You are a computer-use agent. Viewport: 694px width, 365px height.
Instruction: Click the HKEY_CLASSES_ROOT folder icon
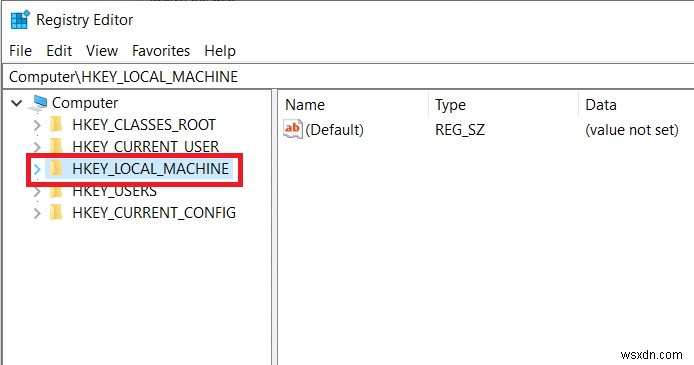point(56,125)
